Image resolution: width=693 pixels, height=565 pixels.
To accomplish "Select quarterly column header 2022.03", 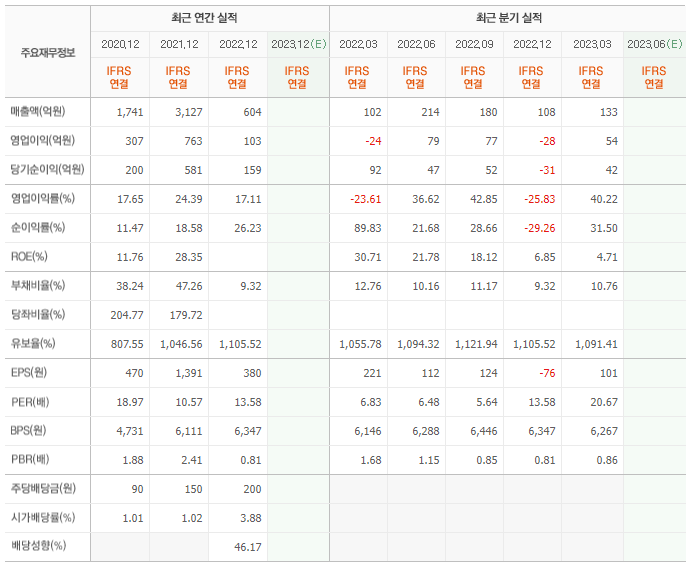I will click(x=358, y=44).
